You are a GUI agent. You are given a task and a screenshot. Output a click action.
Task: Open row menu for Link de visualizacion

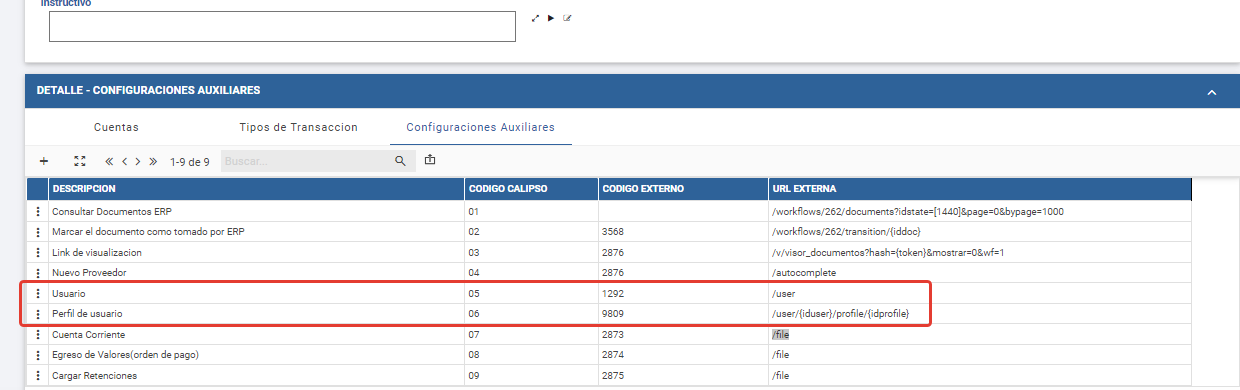38,252
